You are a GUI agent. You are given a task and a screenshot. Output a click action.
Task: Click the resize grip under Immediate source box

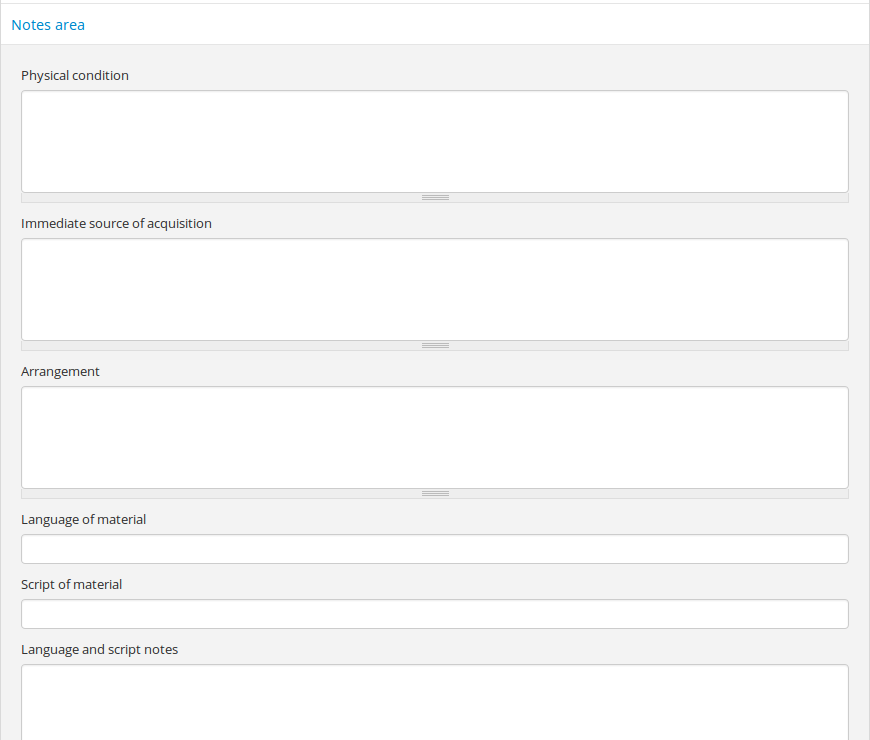point(435,346)
